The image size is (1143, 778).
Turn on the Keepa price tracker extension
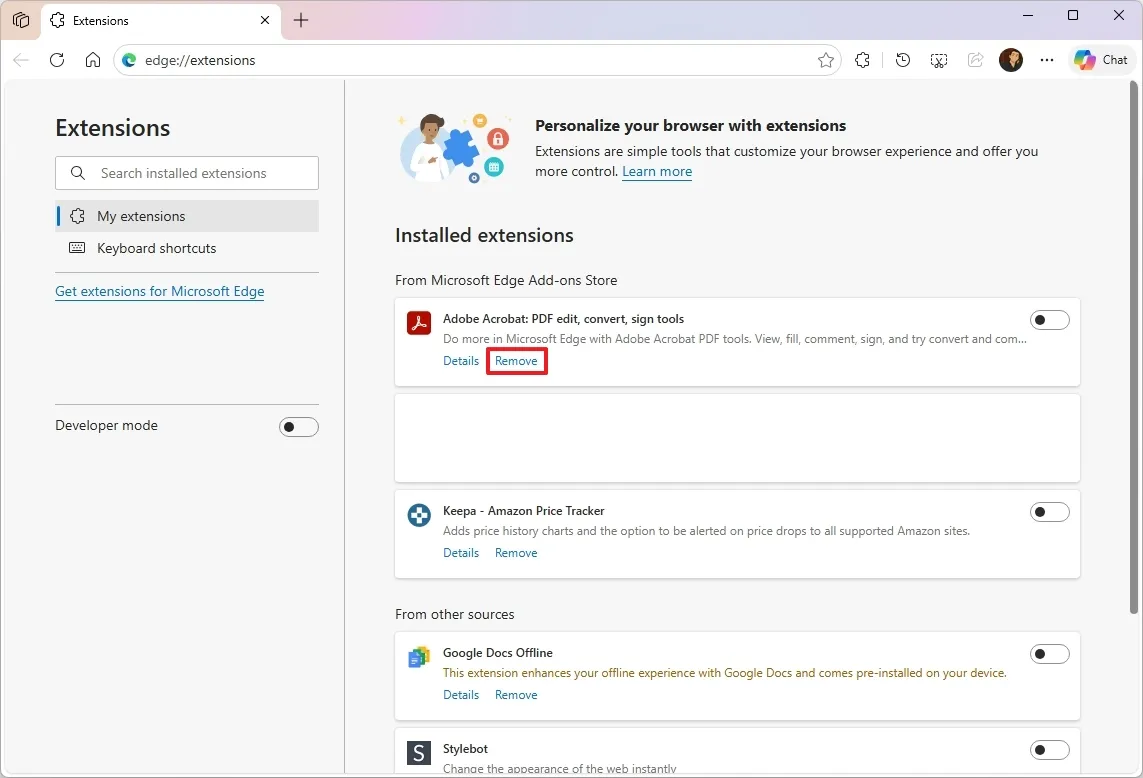click(x=1050, y=511)
